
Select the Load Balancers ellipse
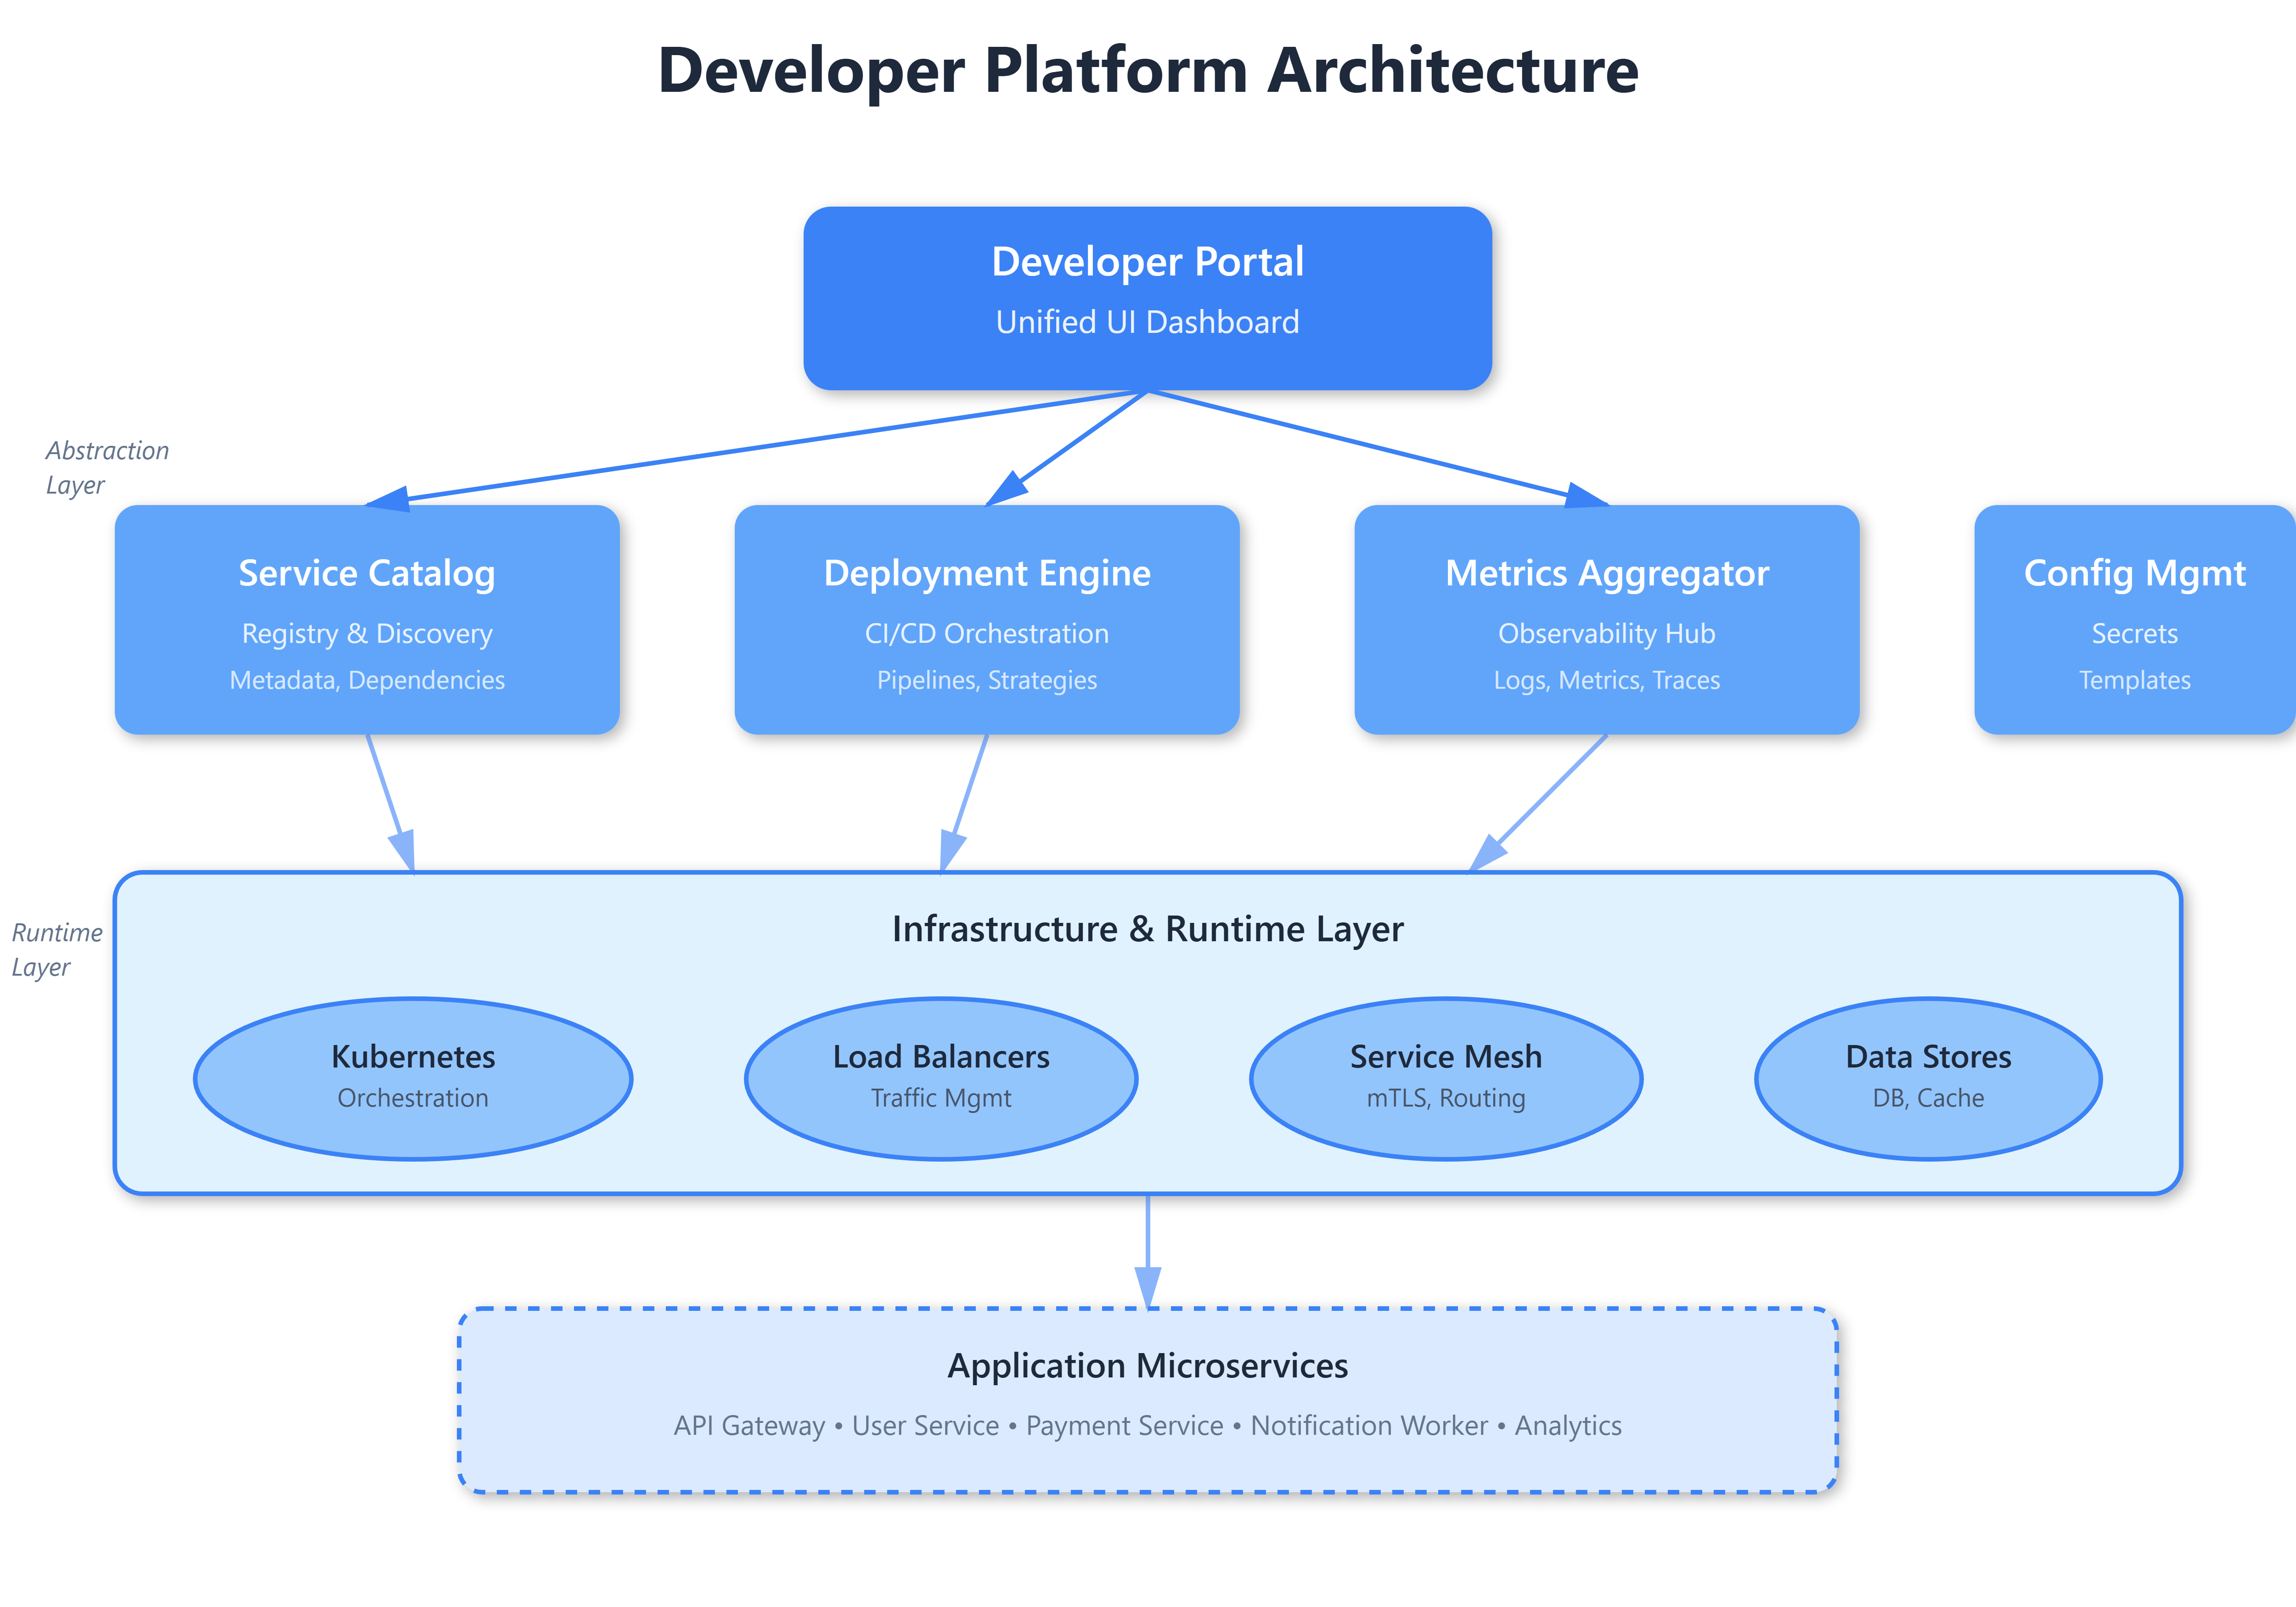pyautogui.click(x=941, y=1078)
